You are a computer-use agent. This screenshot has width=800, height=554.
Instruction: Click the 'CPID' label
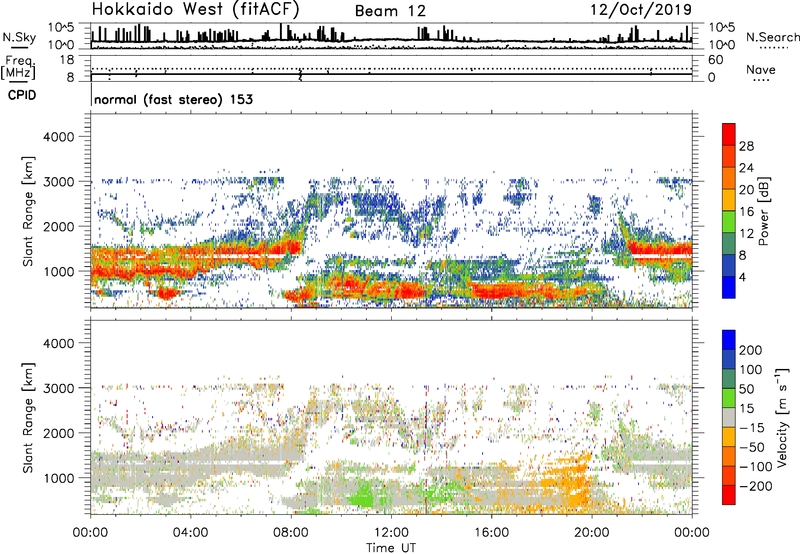pyautogui.click(x=22, y=95)
